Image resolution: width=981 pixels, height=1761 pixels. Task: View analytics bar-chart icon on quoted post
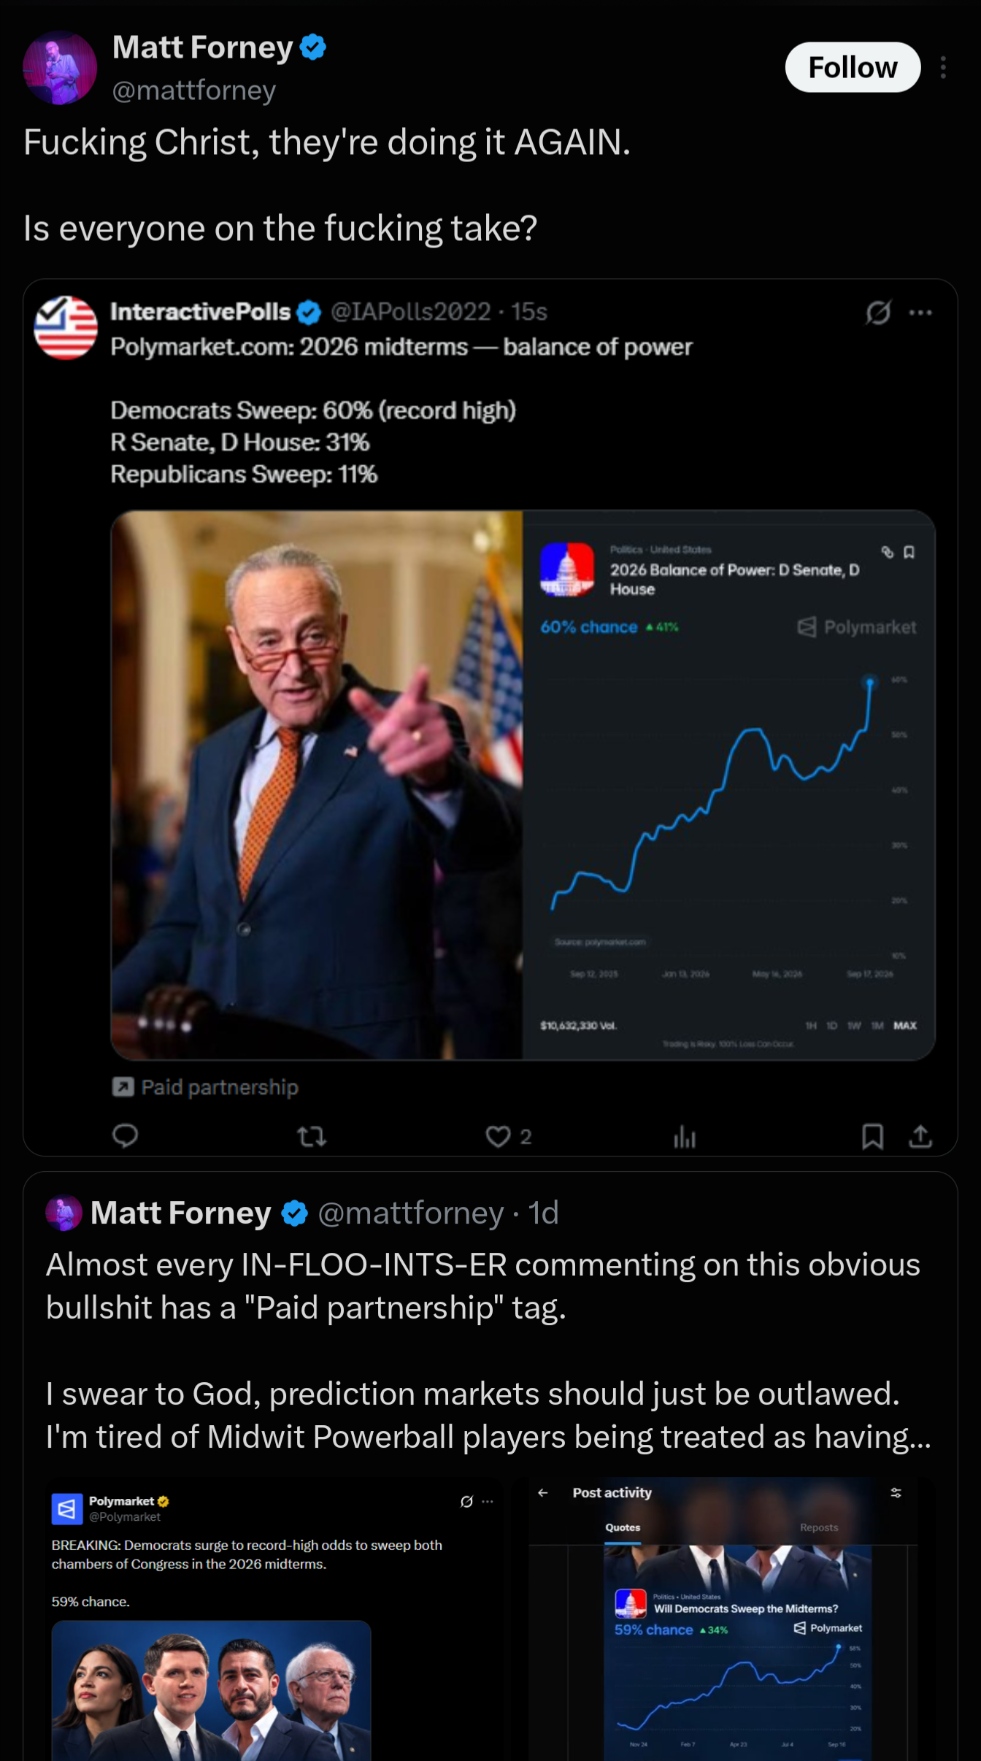point(685,1136)
